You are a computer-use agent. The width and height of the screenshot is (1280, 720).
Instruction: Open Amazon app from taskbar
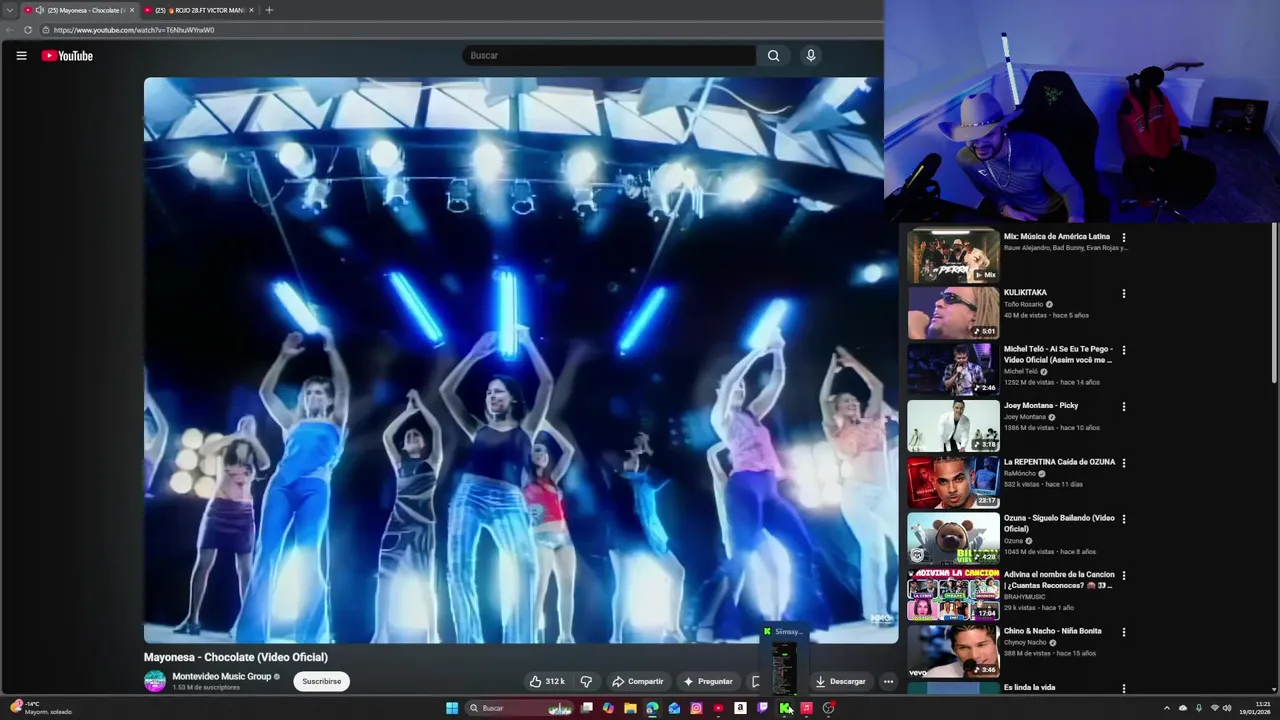point(740,708)
